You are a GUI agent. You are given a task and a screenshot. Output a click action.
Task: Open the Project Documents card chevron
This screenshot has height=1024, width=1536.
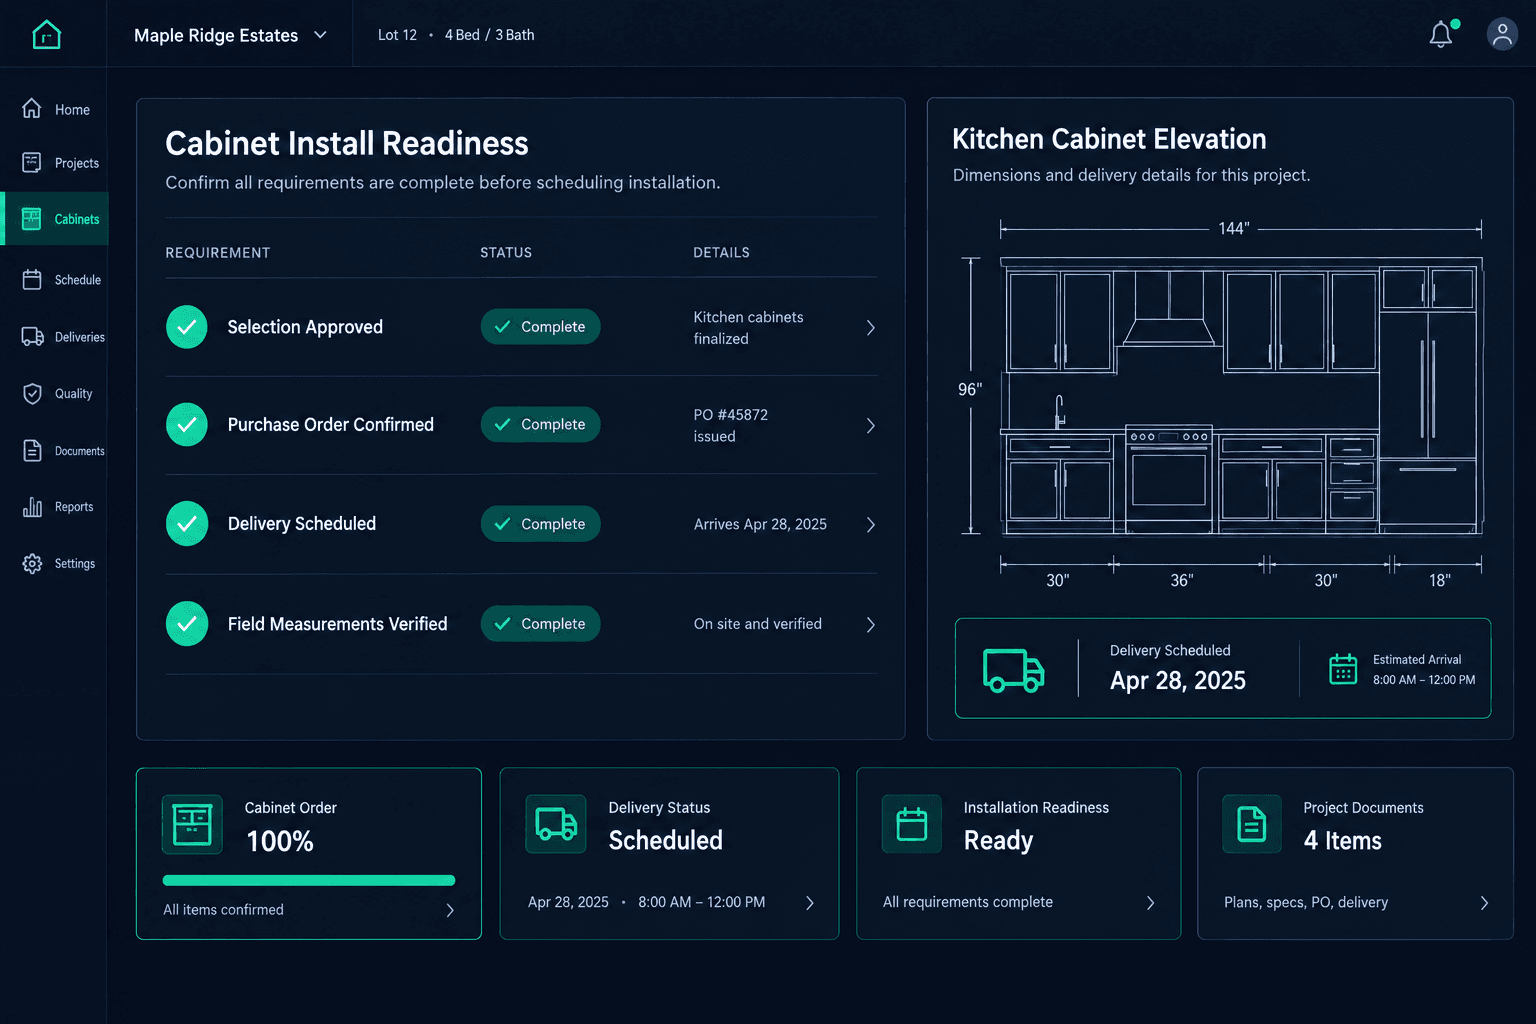[1484, 903]
